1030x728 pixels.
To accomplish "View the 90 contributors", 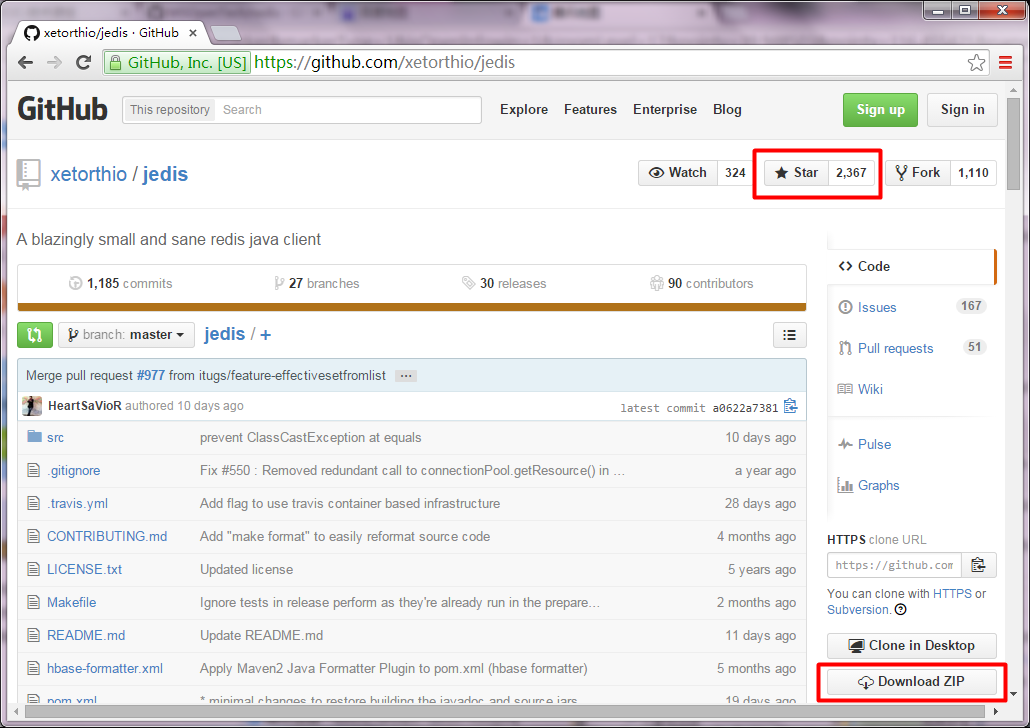I will (x=702, y=283).
